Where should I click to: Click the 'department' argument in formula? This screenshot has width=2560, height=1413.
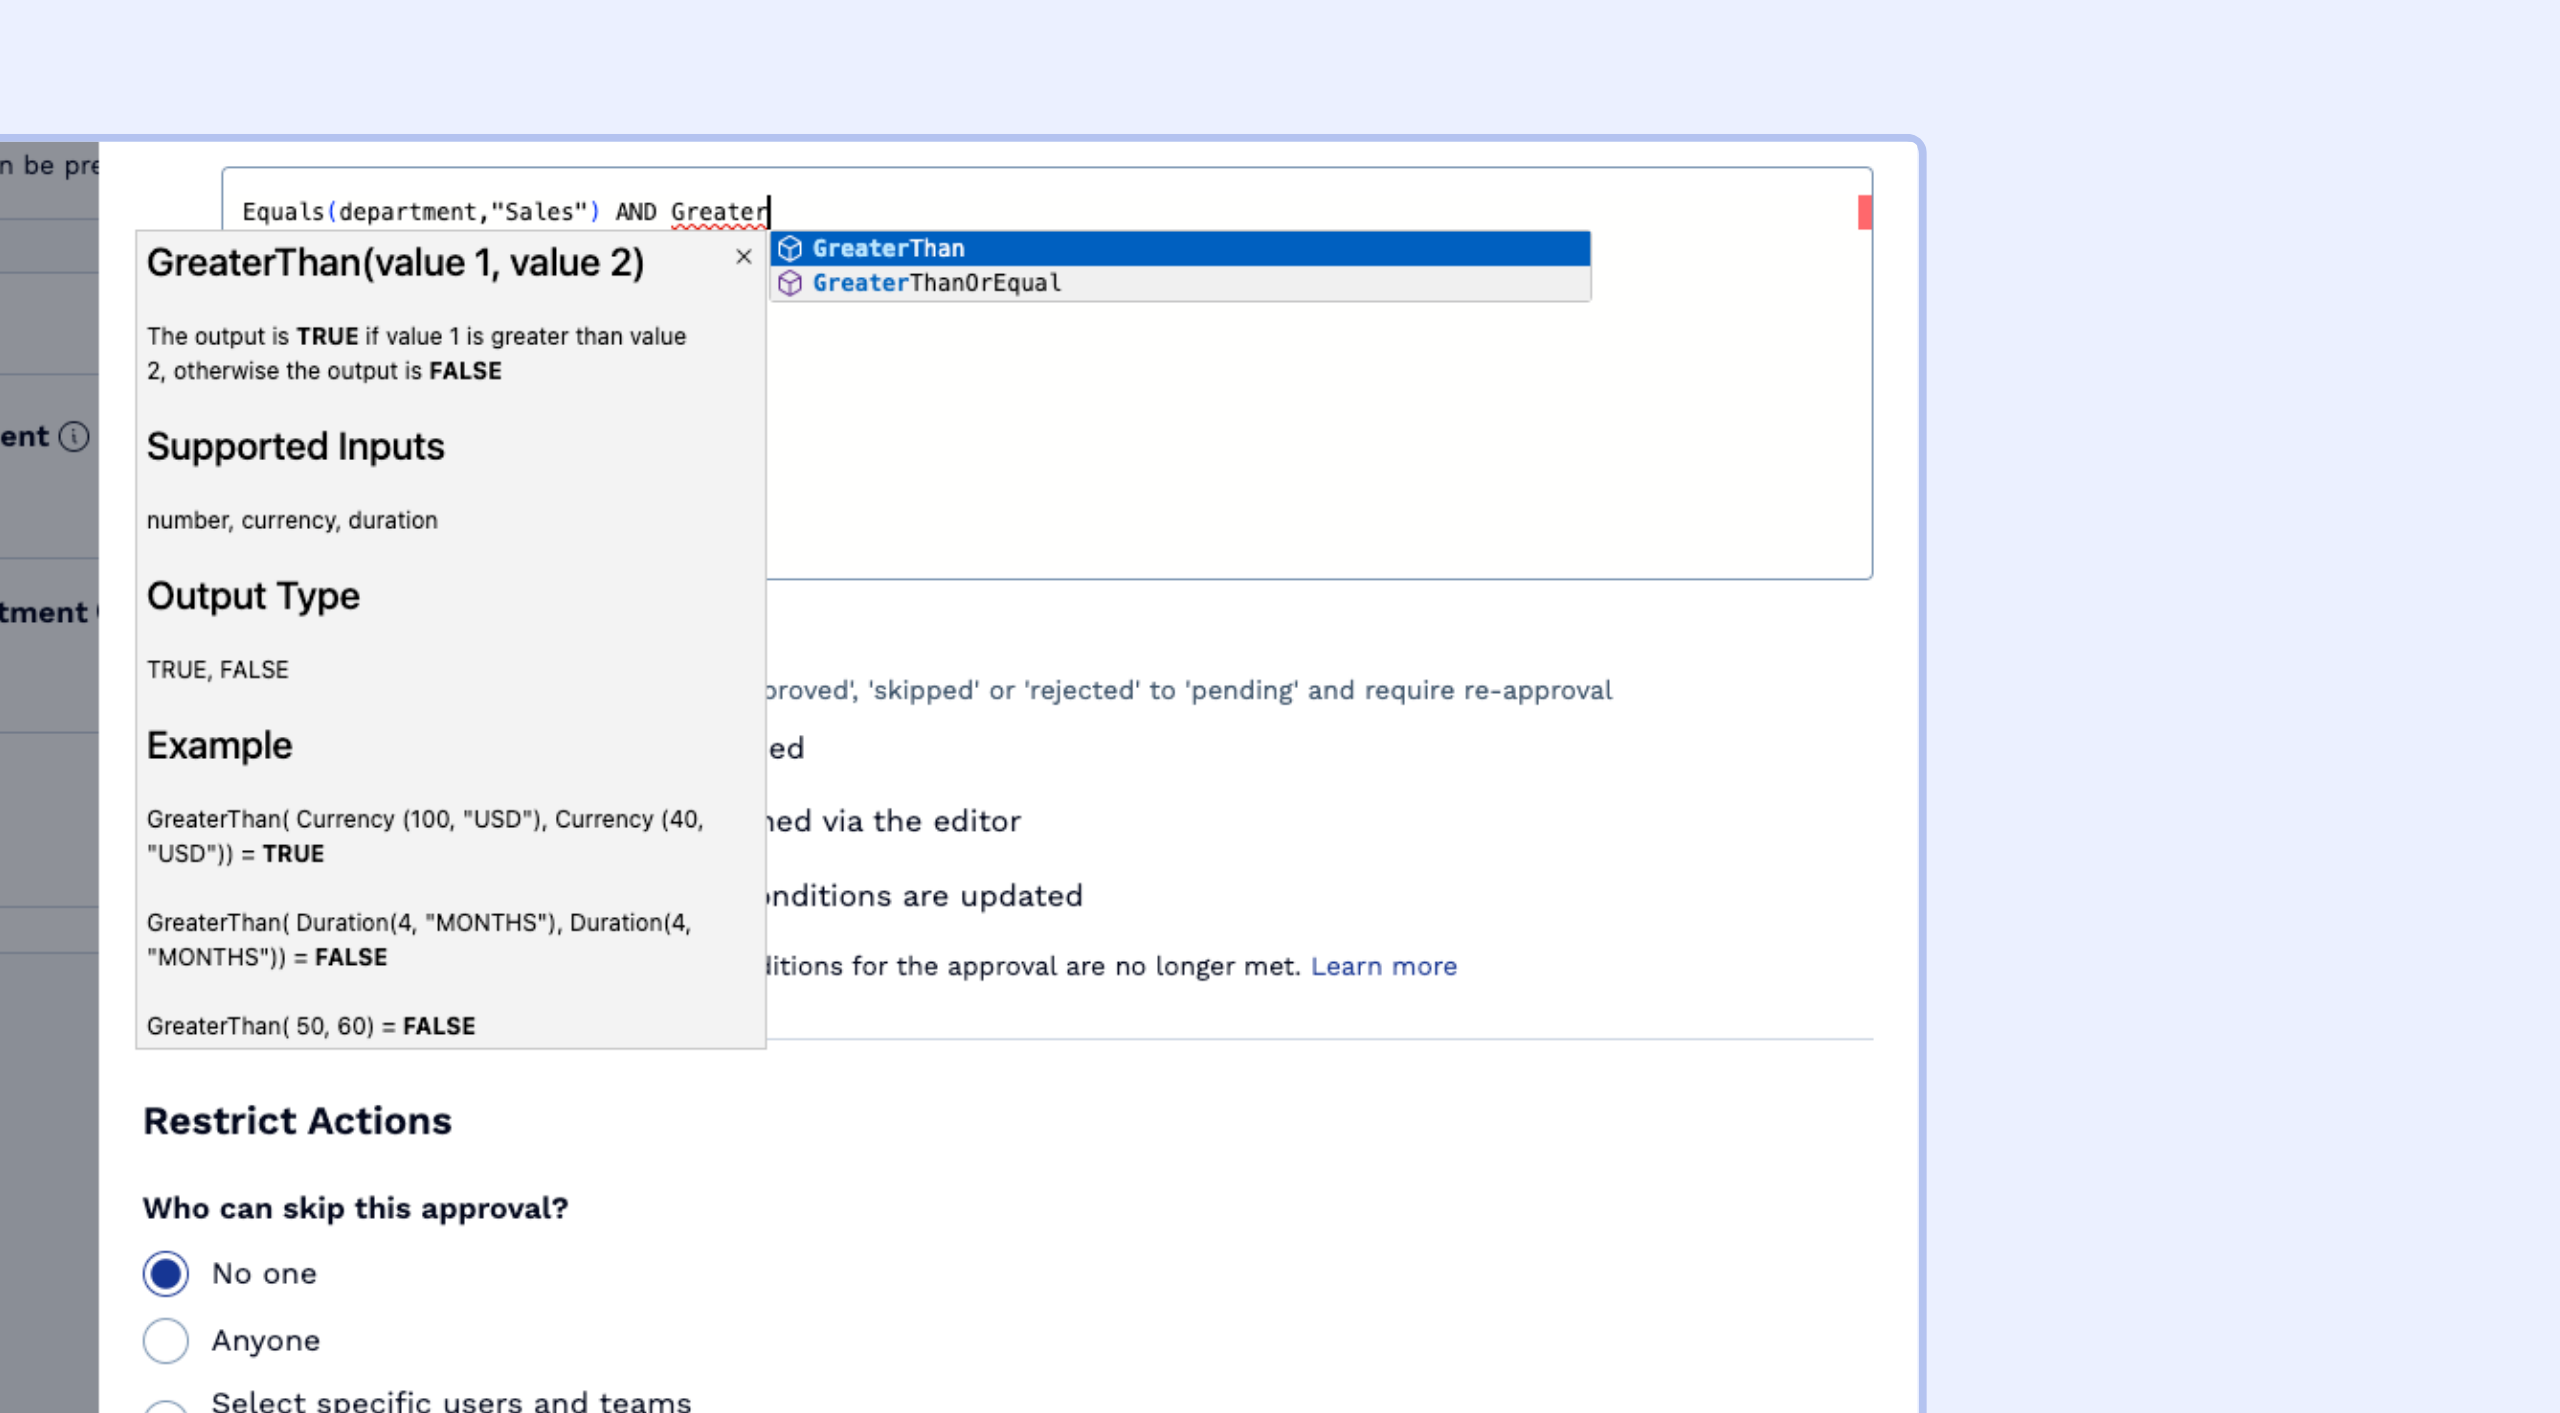pyautogui.click(x=407, y=212)
